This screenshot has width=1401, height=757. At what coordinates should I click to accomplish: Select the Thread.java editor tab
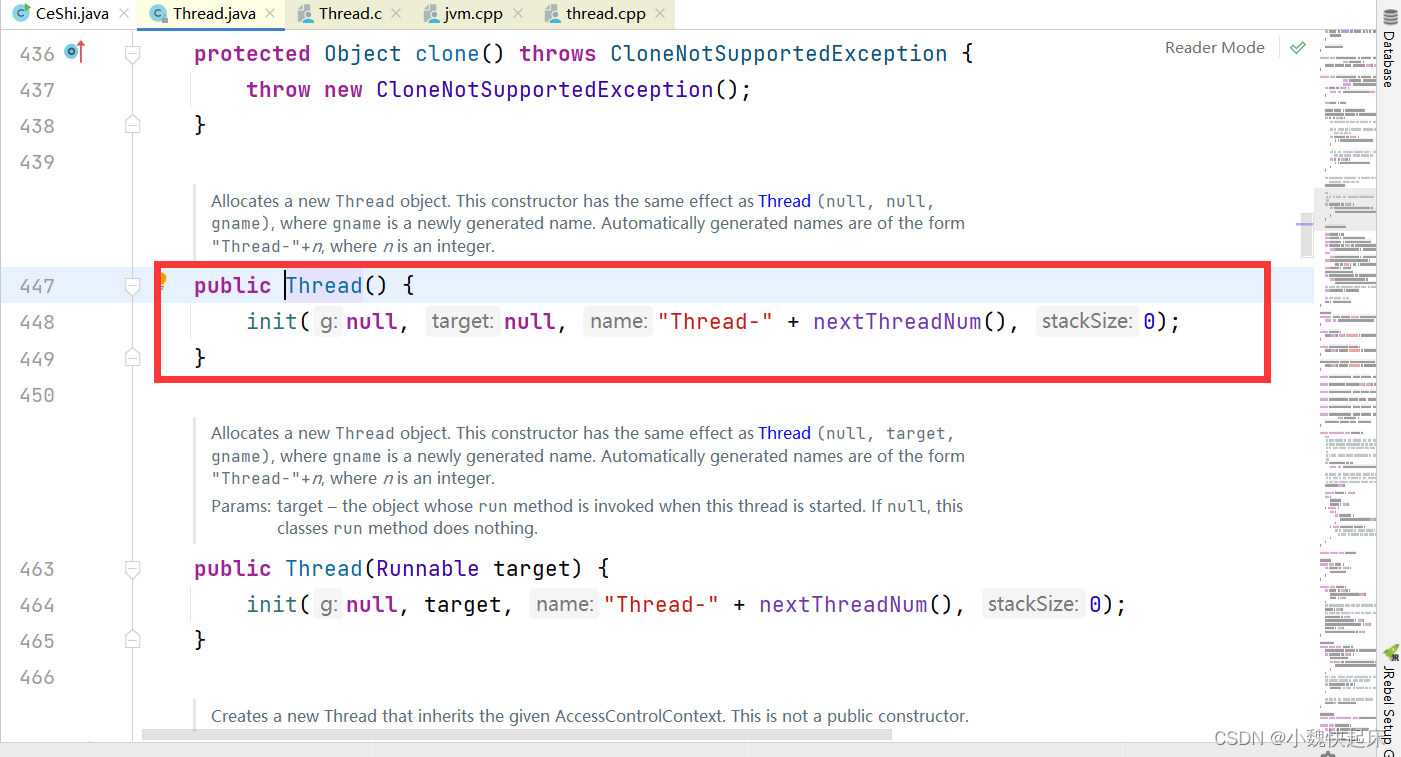212,14
